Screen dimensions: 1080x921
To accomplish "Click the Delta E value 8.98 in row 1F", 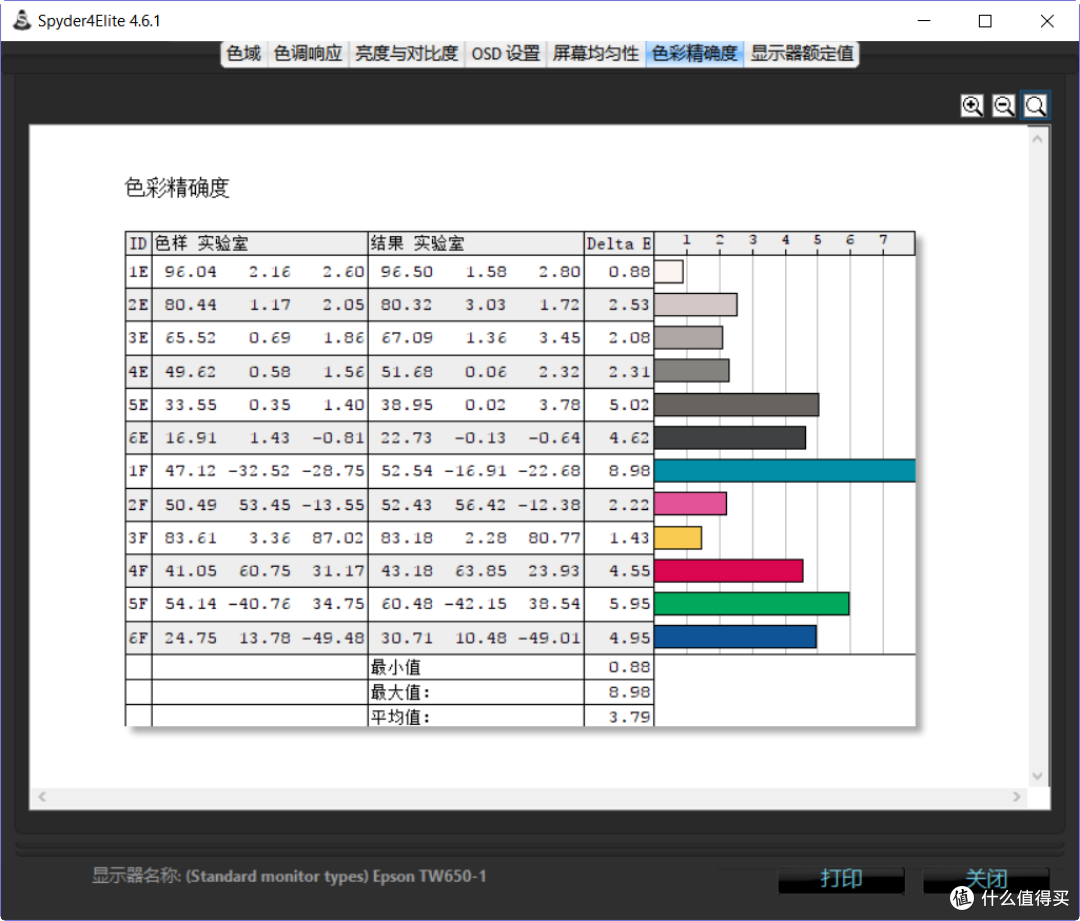I will click(x=629, y=470).
